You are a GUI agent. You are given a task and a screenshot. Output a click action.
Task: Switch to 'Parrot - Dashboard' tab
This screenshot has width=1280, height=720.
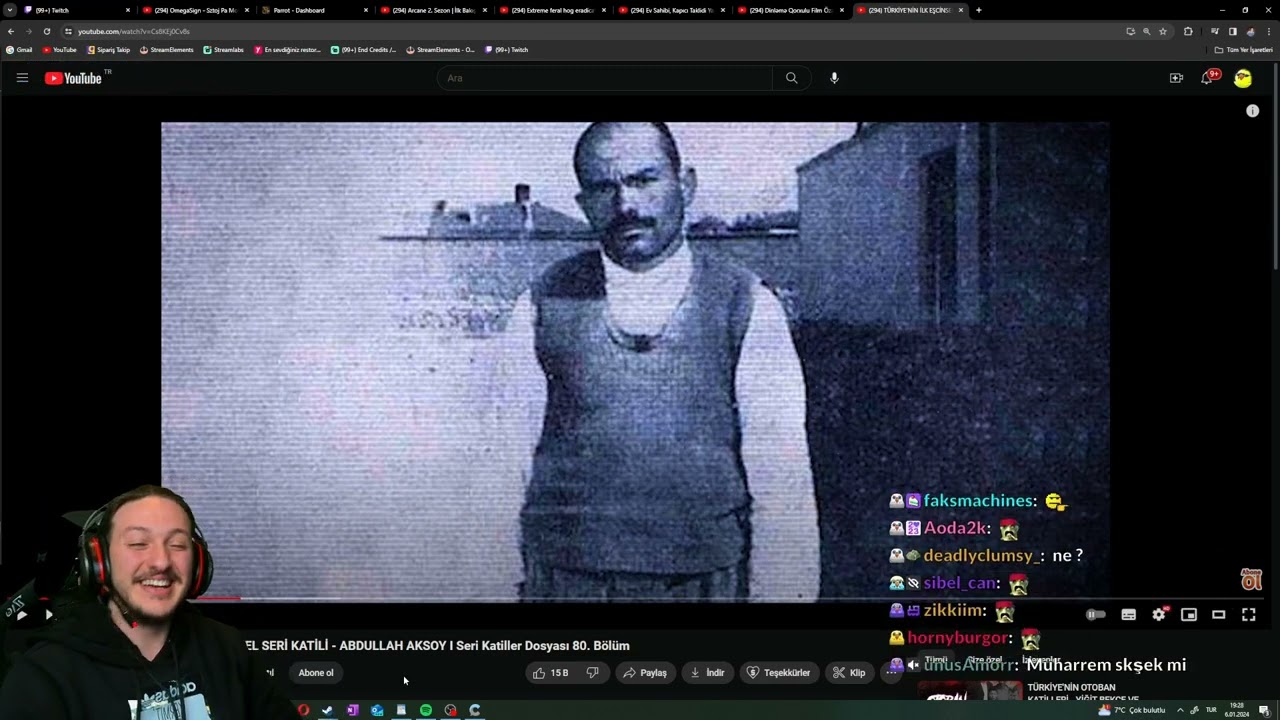[x=314, y=10]
